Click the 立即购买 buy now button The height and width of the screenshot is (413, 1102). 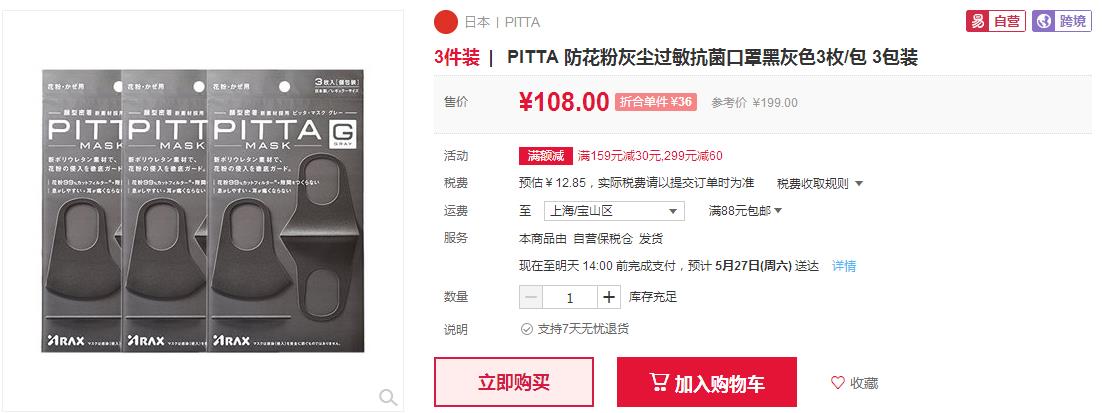tap(514, 382)
